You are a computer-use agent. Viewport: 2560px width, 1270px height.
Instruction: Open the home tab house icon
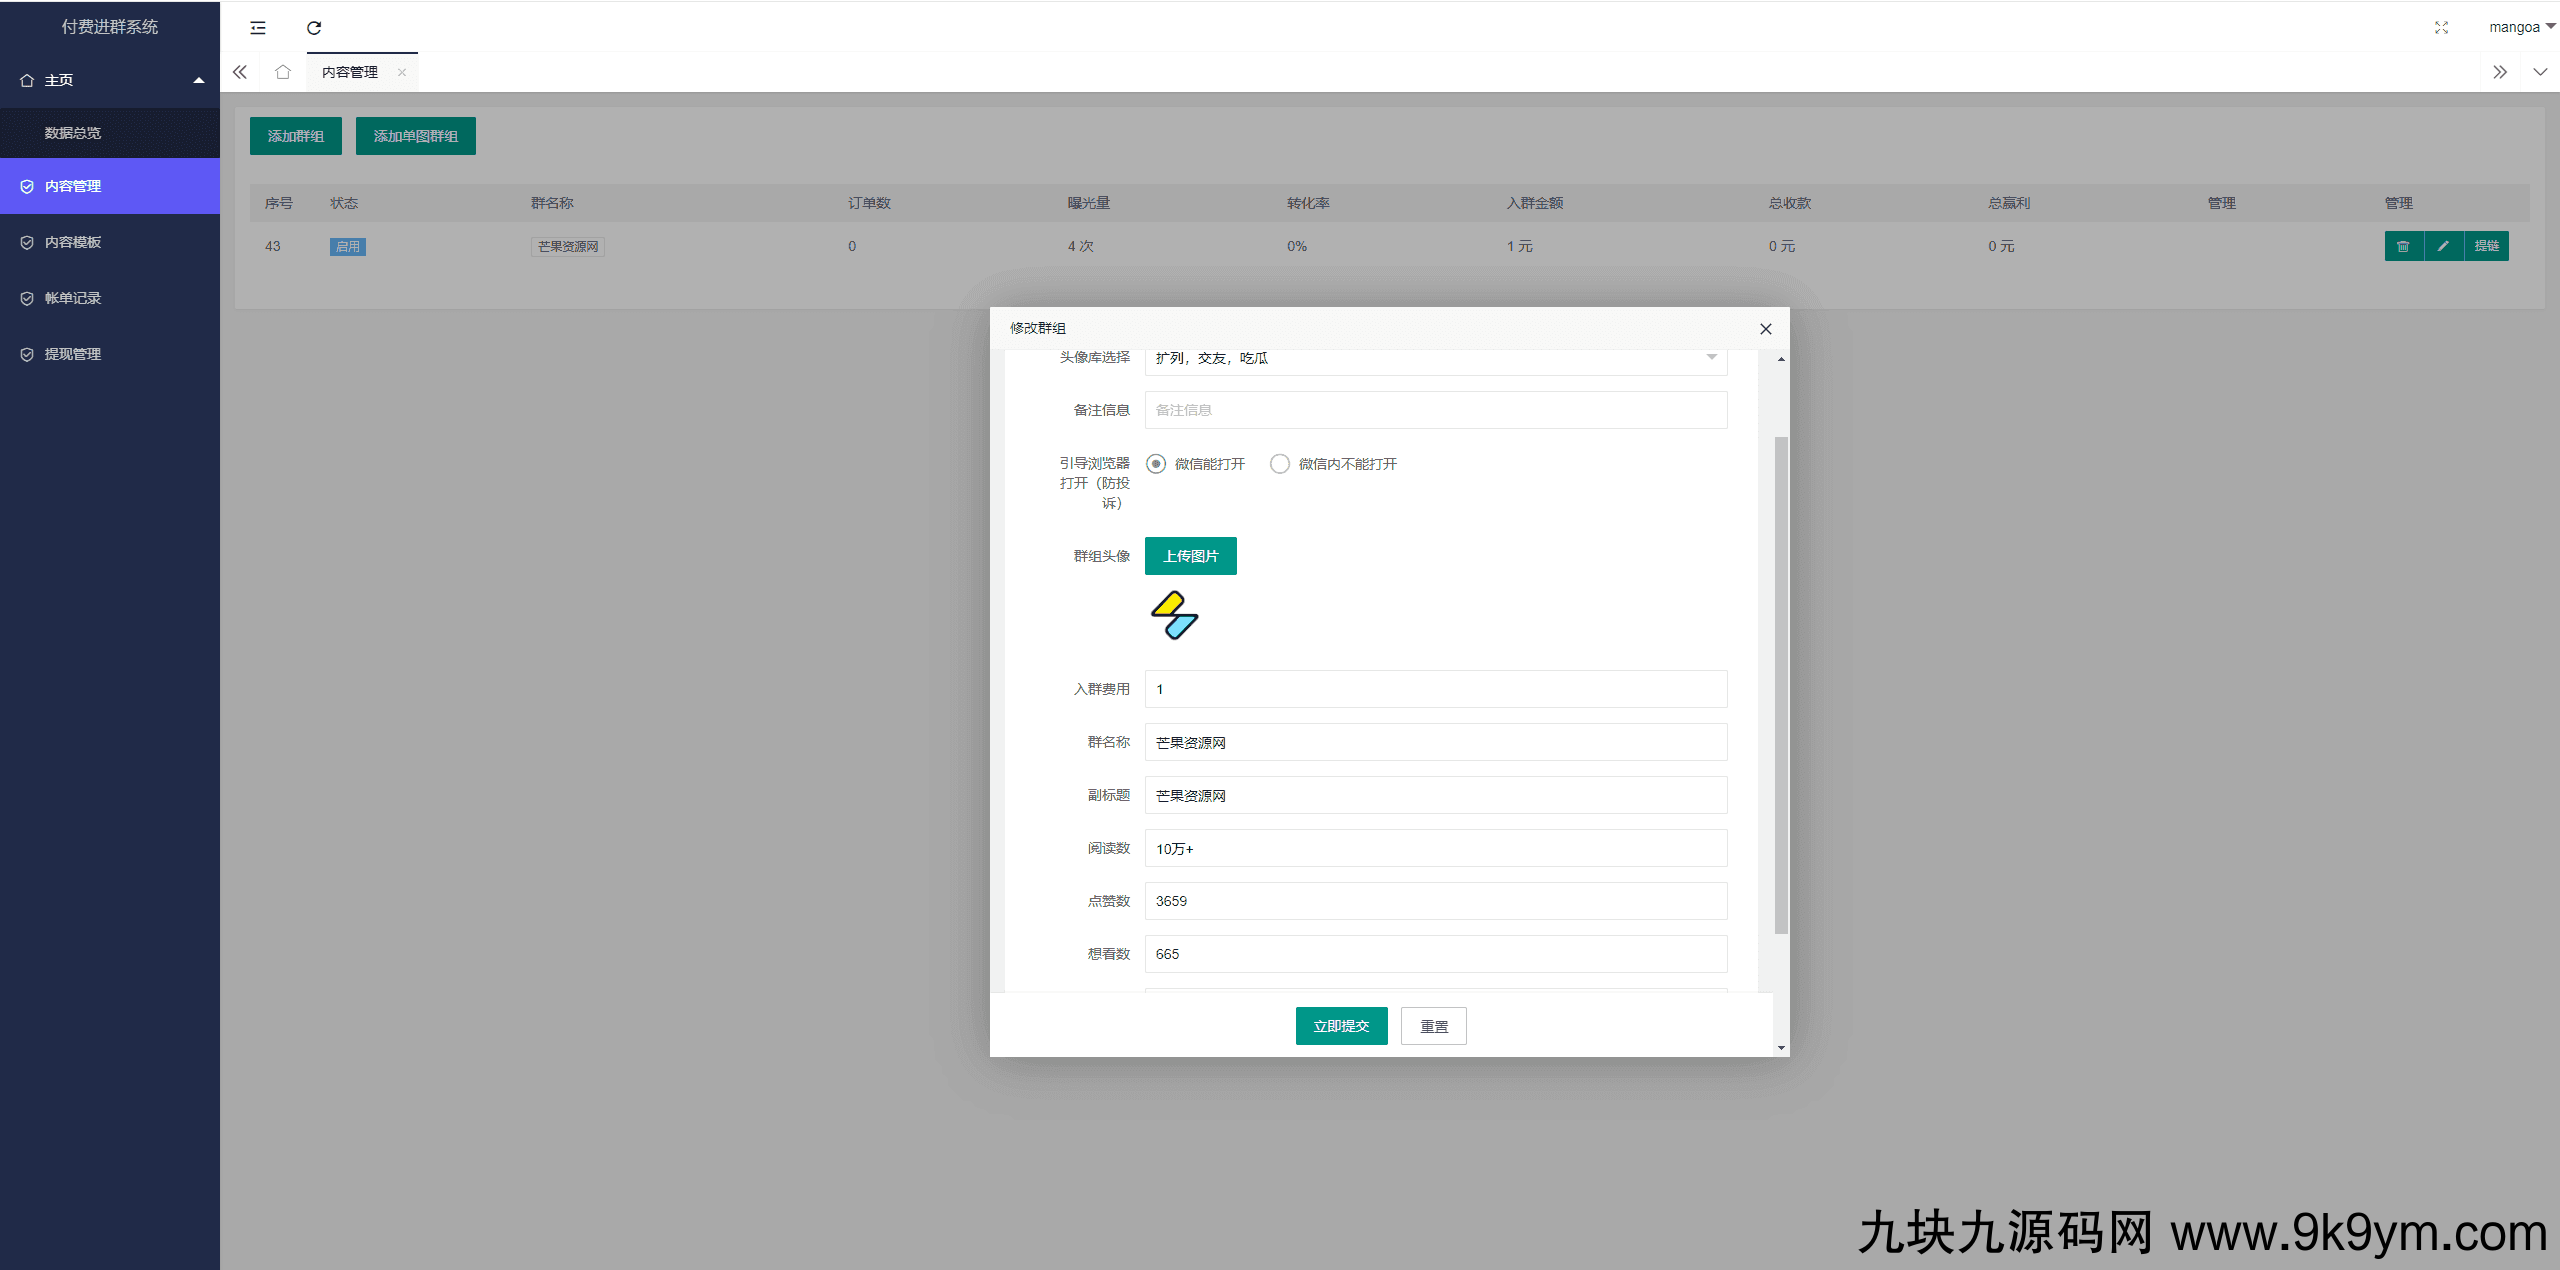[x=283, y=72]
